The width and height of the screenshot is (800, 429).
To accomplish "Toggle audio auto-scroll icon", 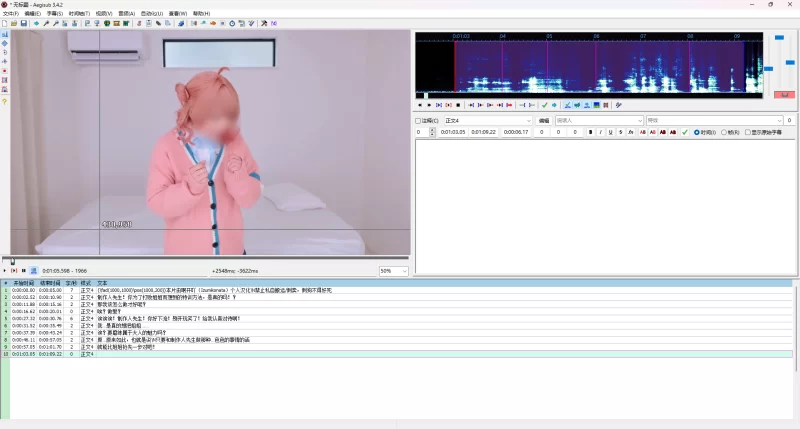I will (587, 105).
